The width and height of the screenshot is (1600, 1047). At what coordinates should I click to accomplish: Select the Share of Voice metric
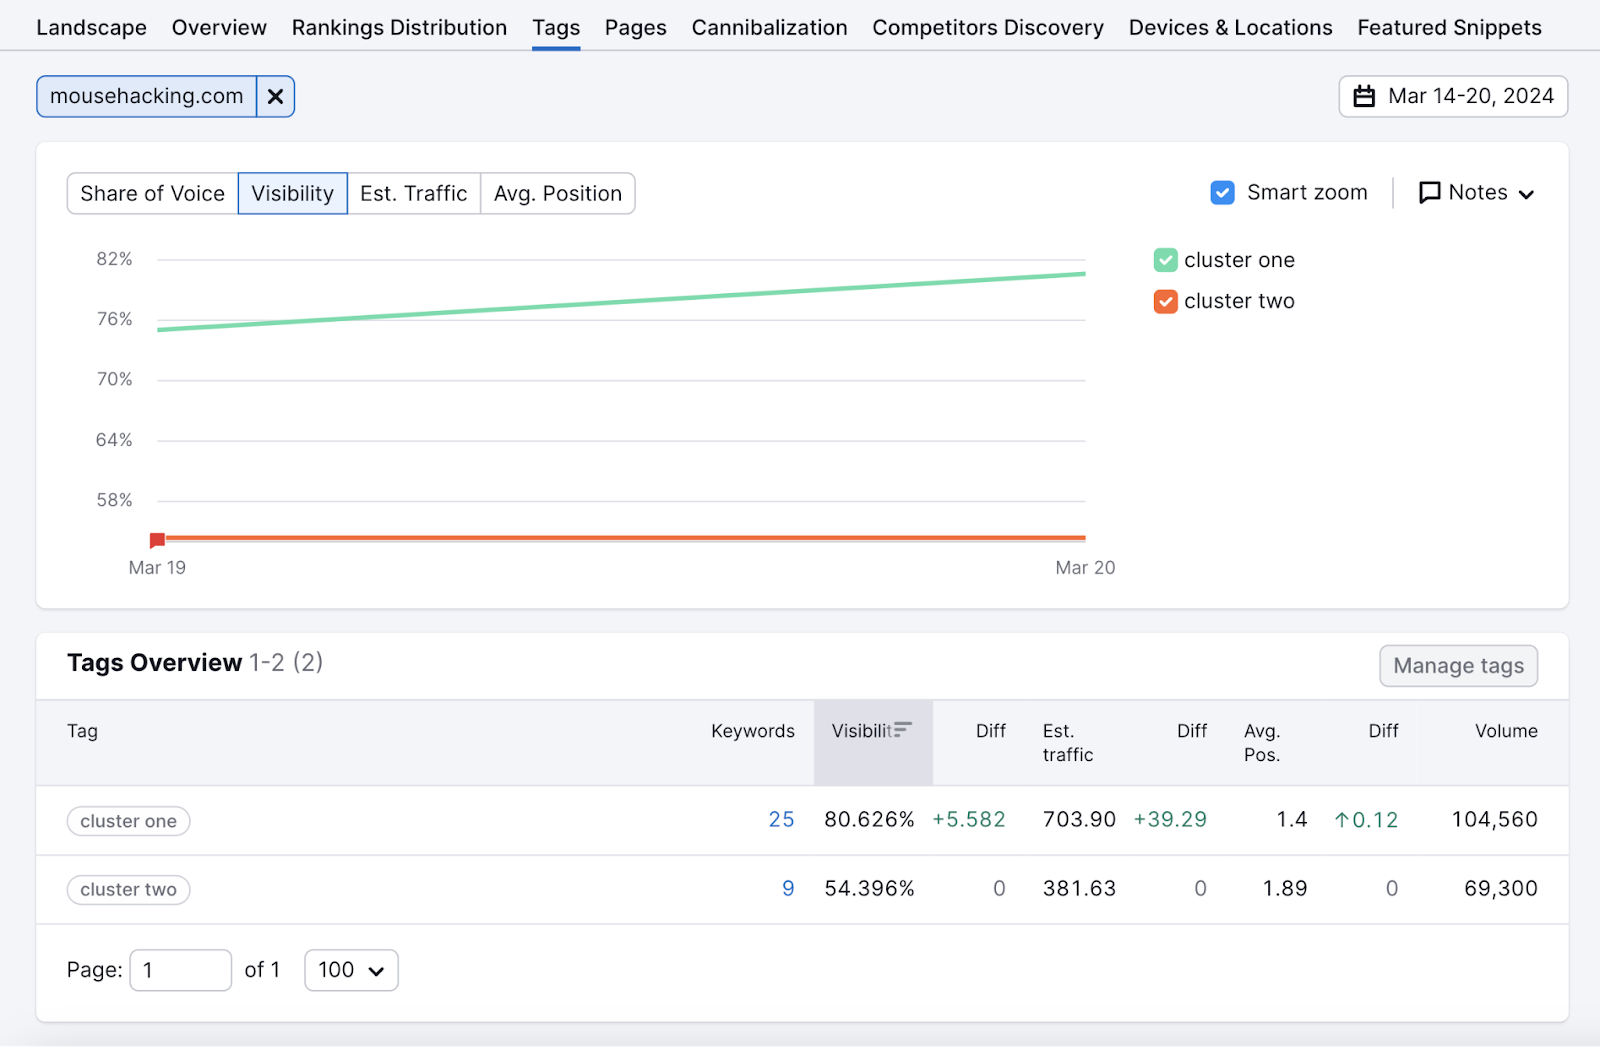click(x=152, y=193)
